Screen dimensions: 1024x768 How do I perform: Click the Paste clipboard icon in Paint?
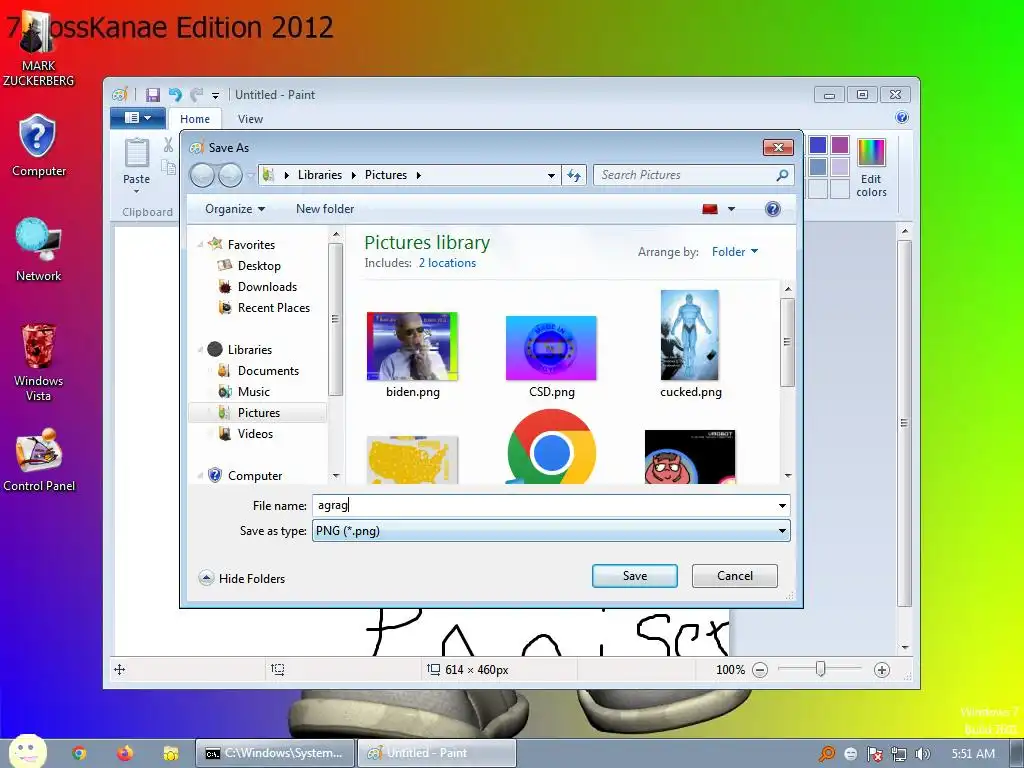coord(136,153)
